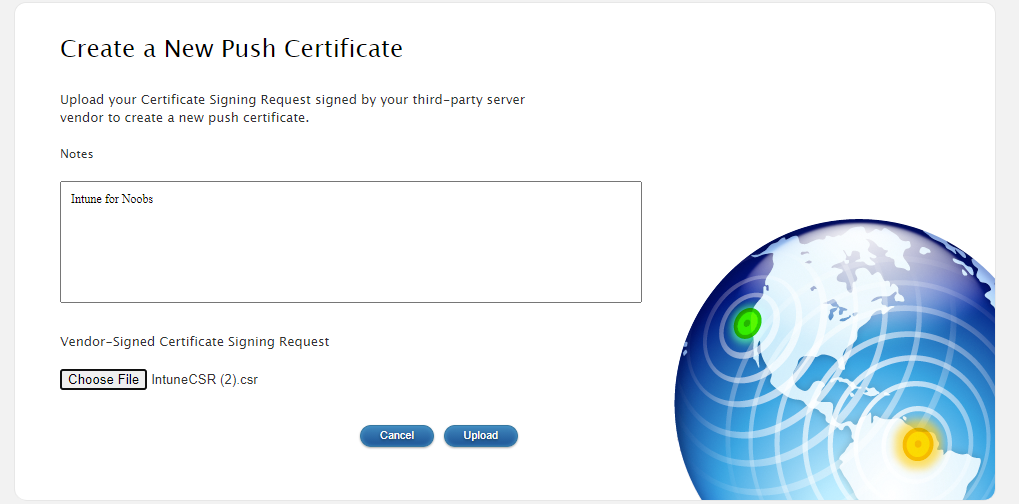Click the Choose File button

pos(103,379)
